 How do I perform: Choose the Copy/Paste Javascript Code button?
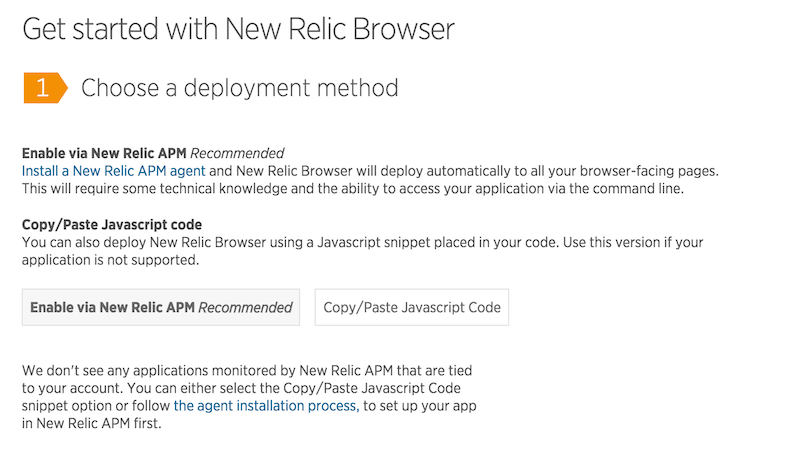click(412, 307)
